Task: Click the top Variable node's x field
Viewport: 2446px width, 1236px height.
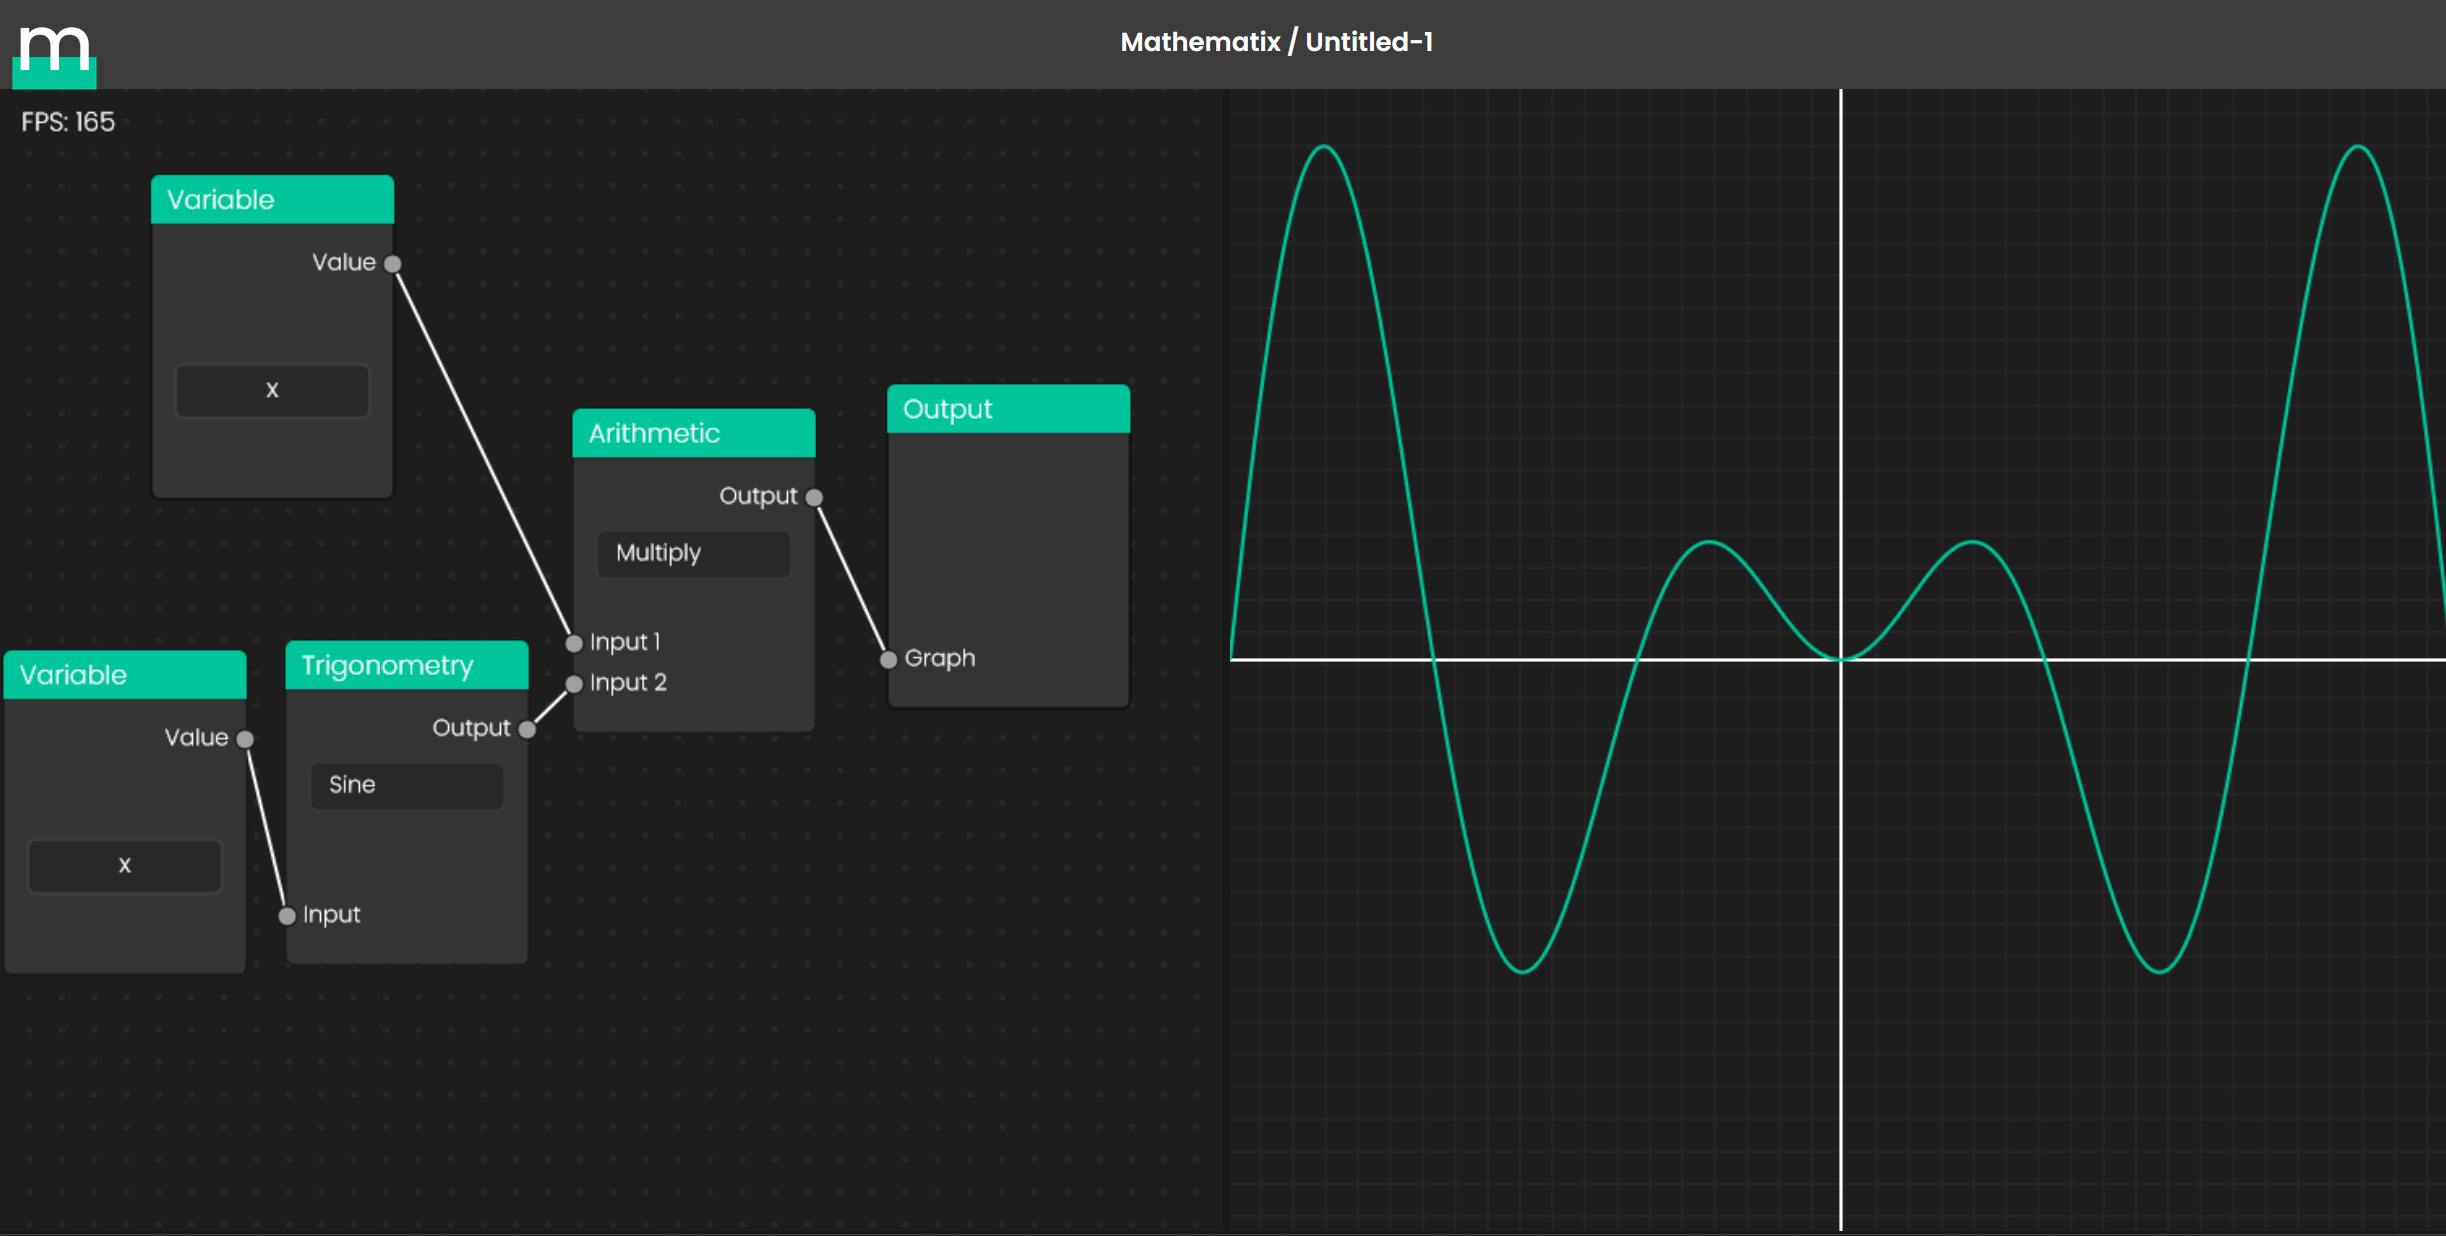Action: (x=272, y=390)
